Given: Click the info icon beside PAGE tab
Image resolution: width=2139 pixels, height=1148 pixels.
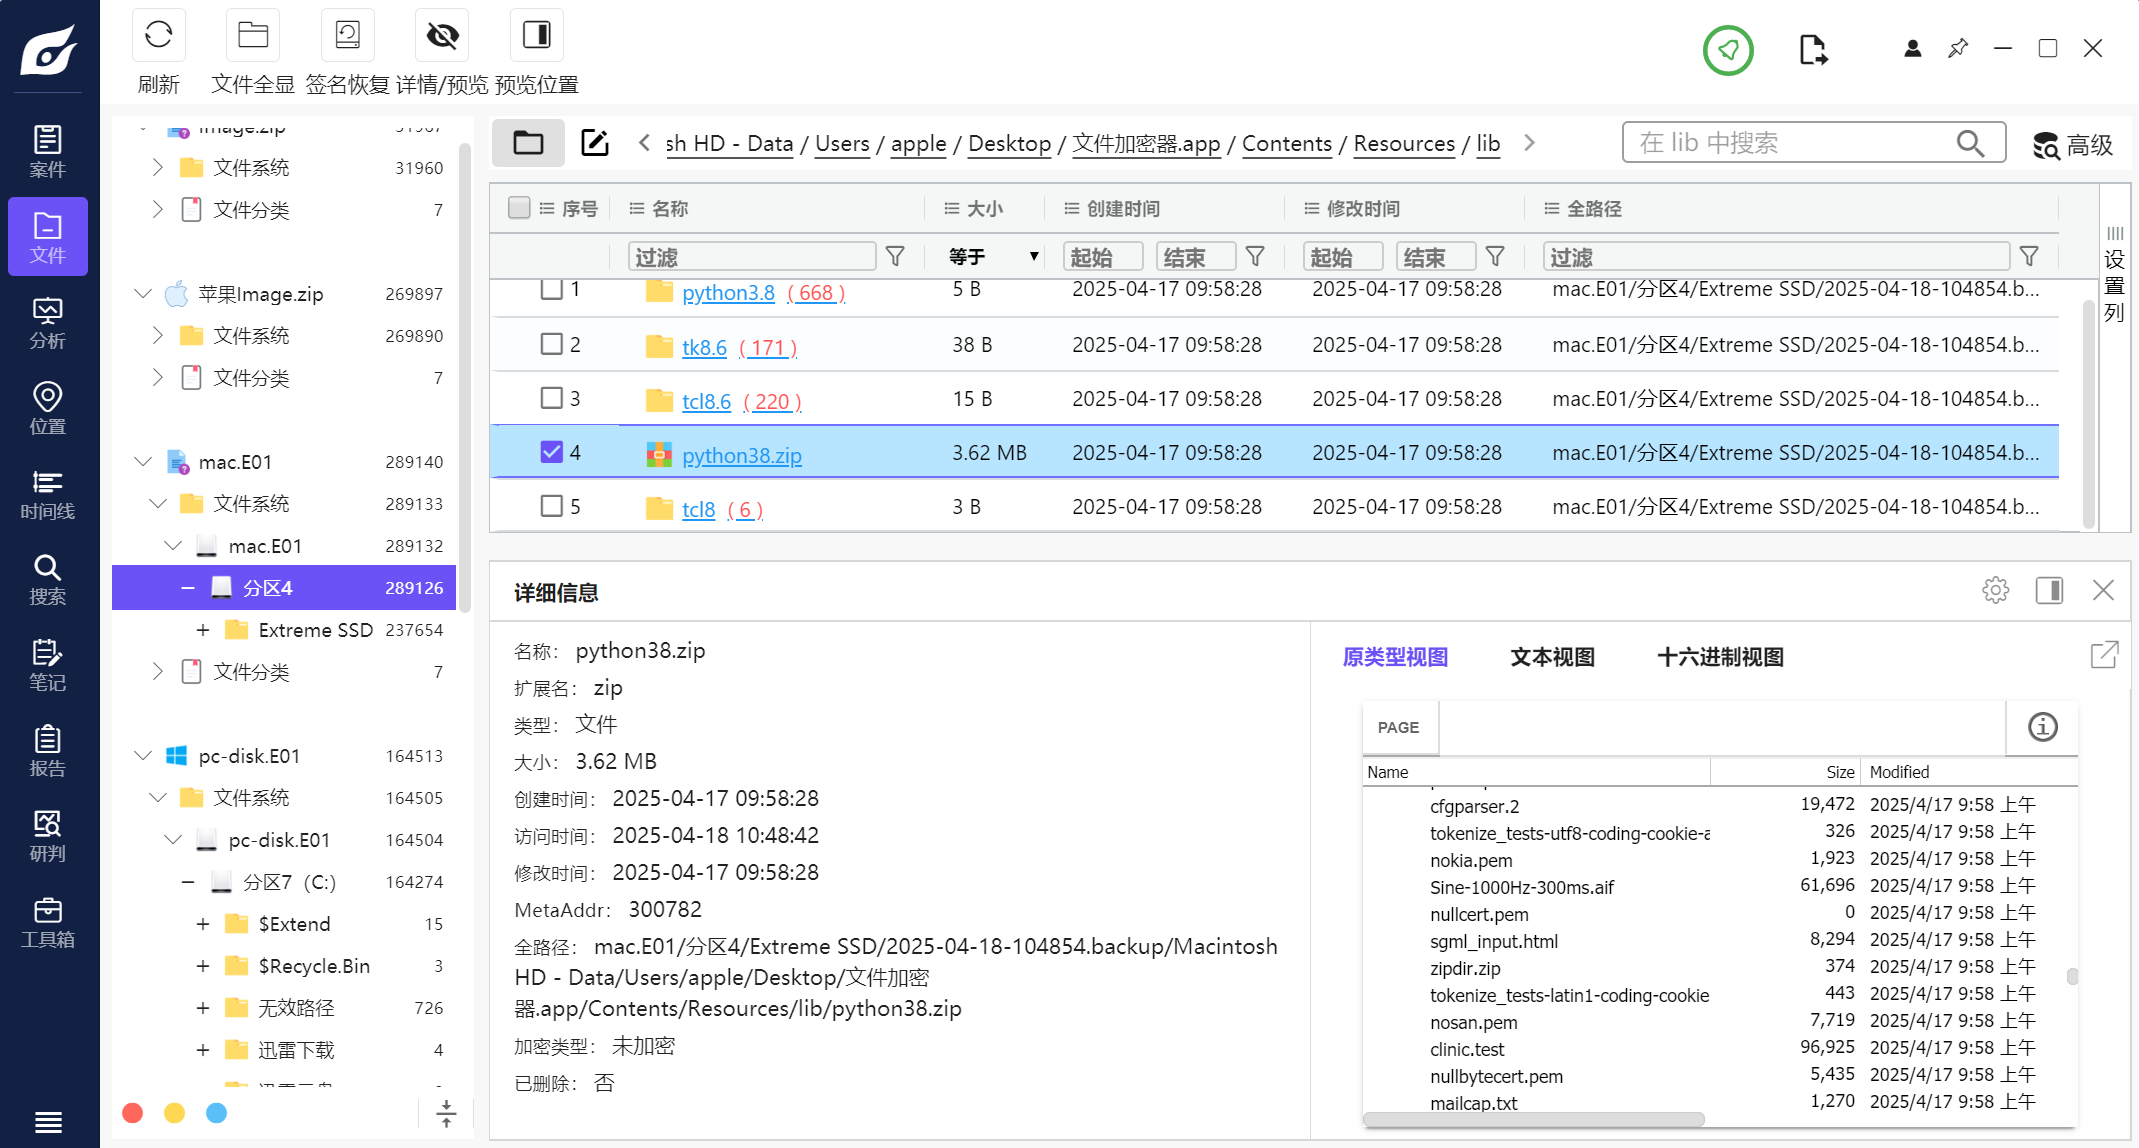Looking at the screenshot, I should pyautogui.click(x=2042, y=727).
